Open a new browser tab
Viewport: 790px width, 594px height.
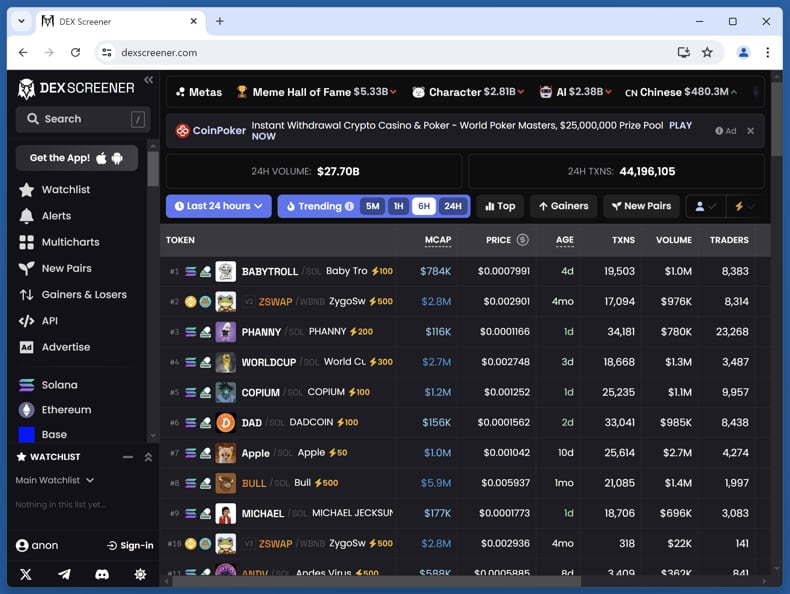point(220,21)
